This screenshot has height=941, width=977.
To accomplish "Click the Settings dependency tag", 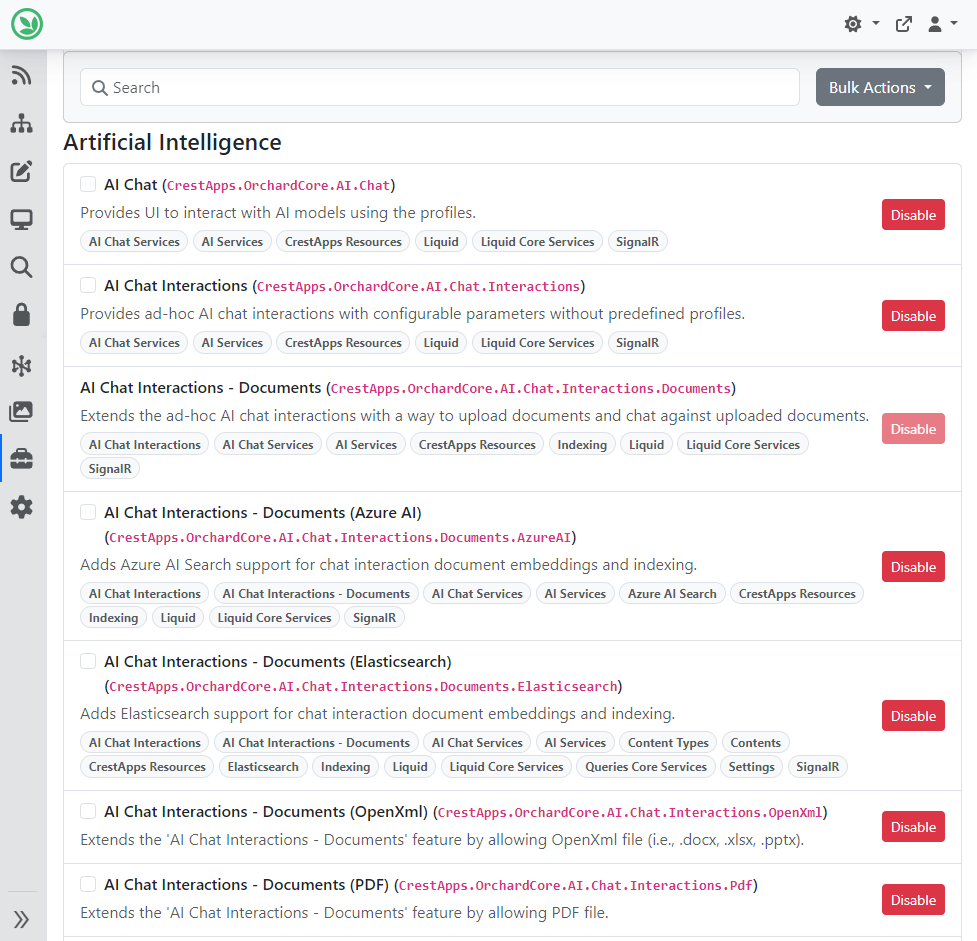I will tap(751, 767).
